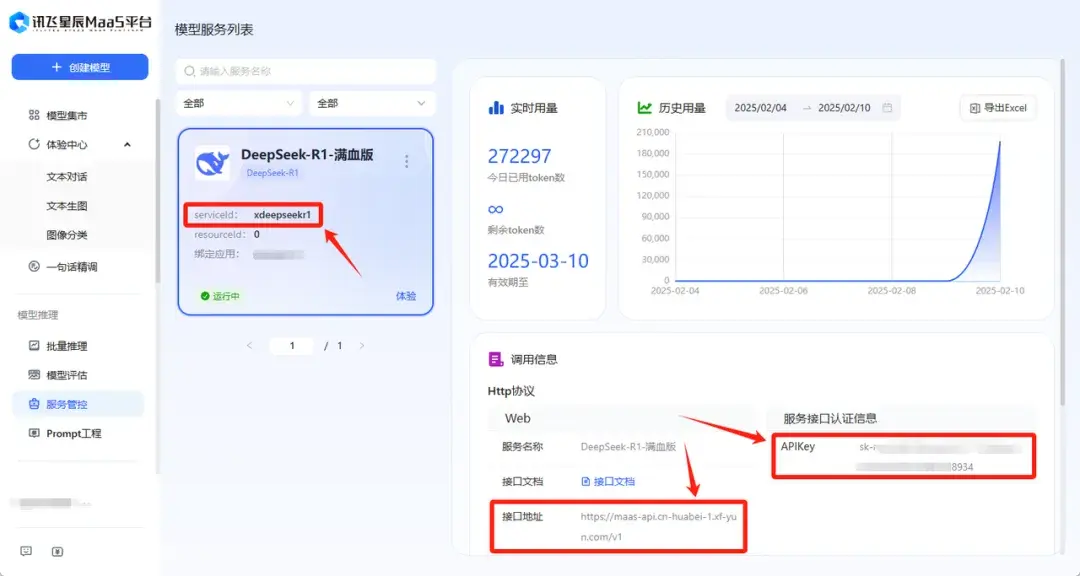Screen dimensions: 1080x576
Task: Select the Web tab under Http协议
Action: (518, 419)
